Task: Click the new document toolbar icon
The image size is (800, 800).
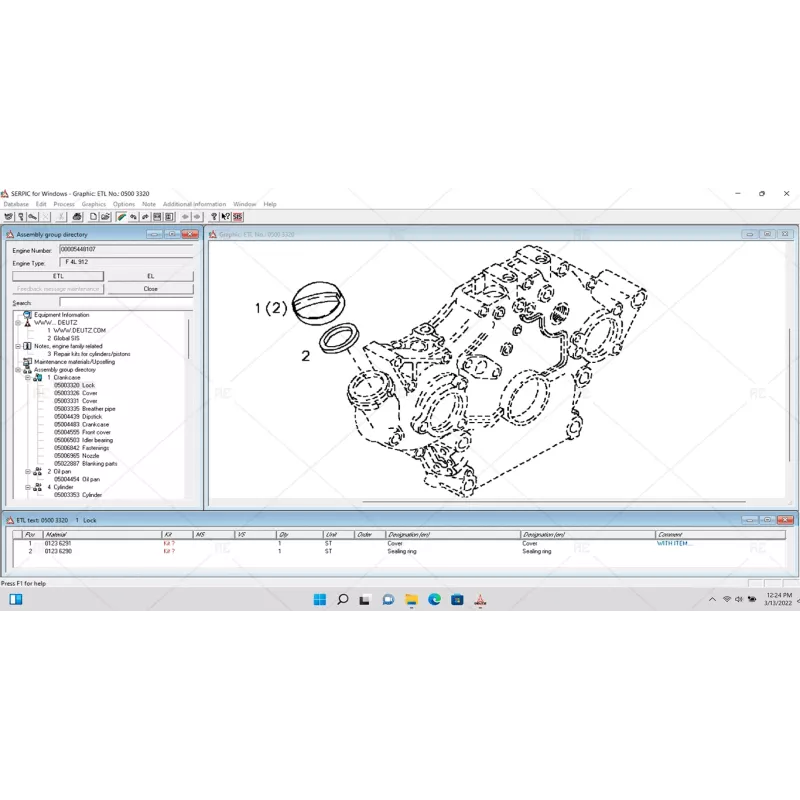Action: coord(92,217)
